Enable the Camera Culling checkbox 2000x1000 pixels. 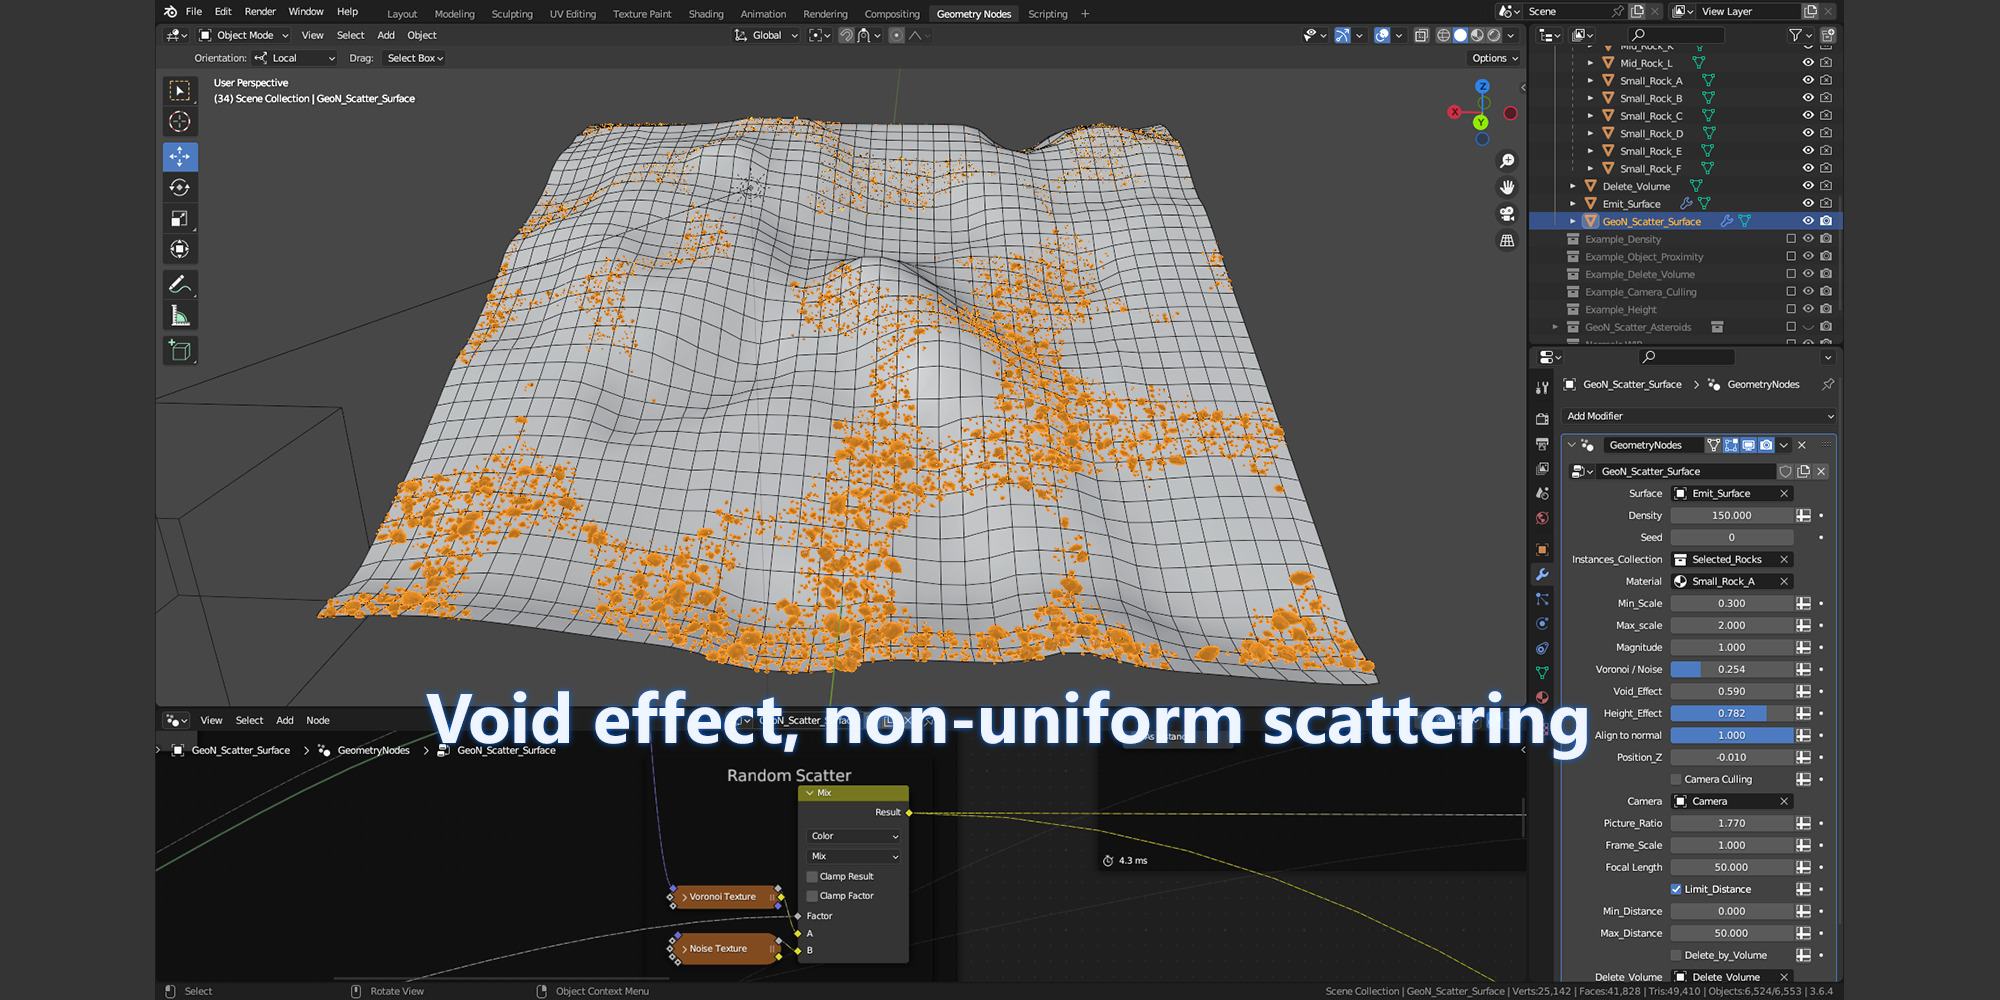tap(1676, 779)
